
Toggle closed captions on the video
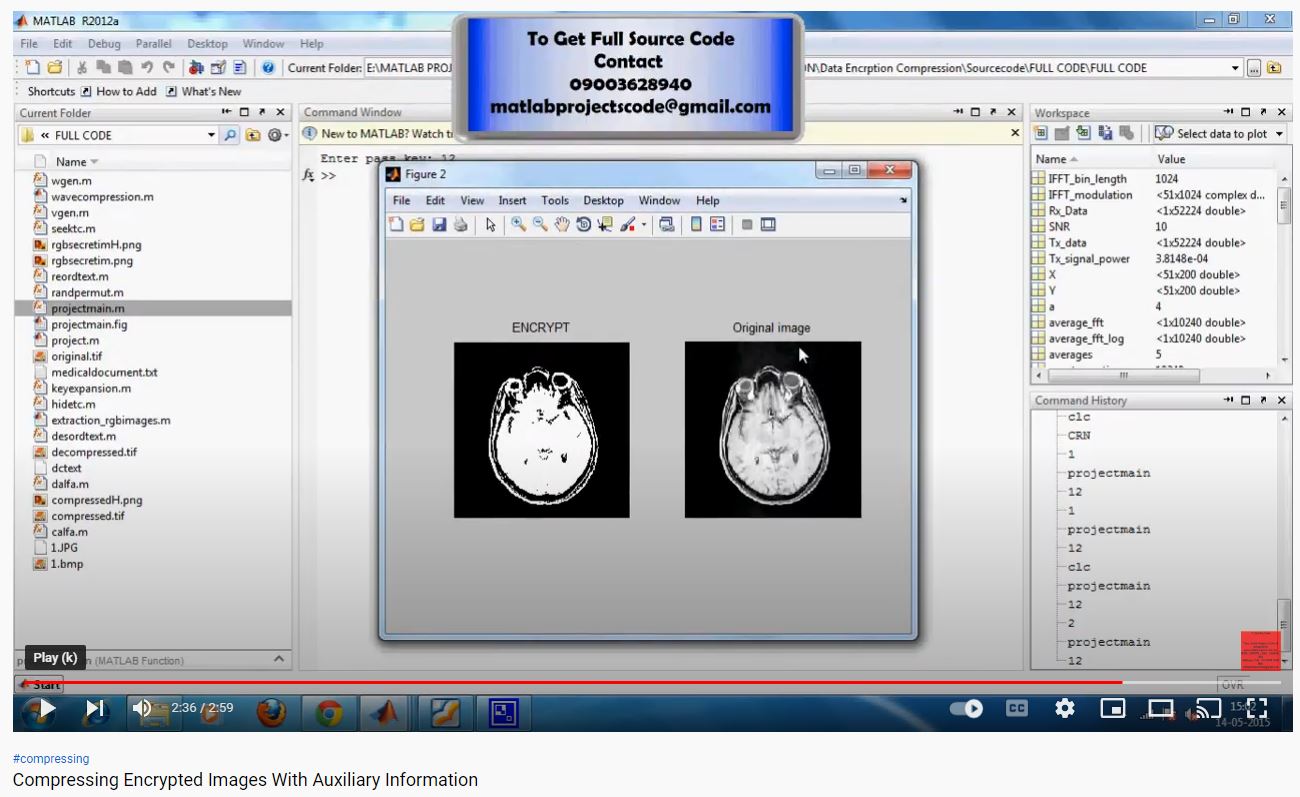tap(1016, 708)
